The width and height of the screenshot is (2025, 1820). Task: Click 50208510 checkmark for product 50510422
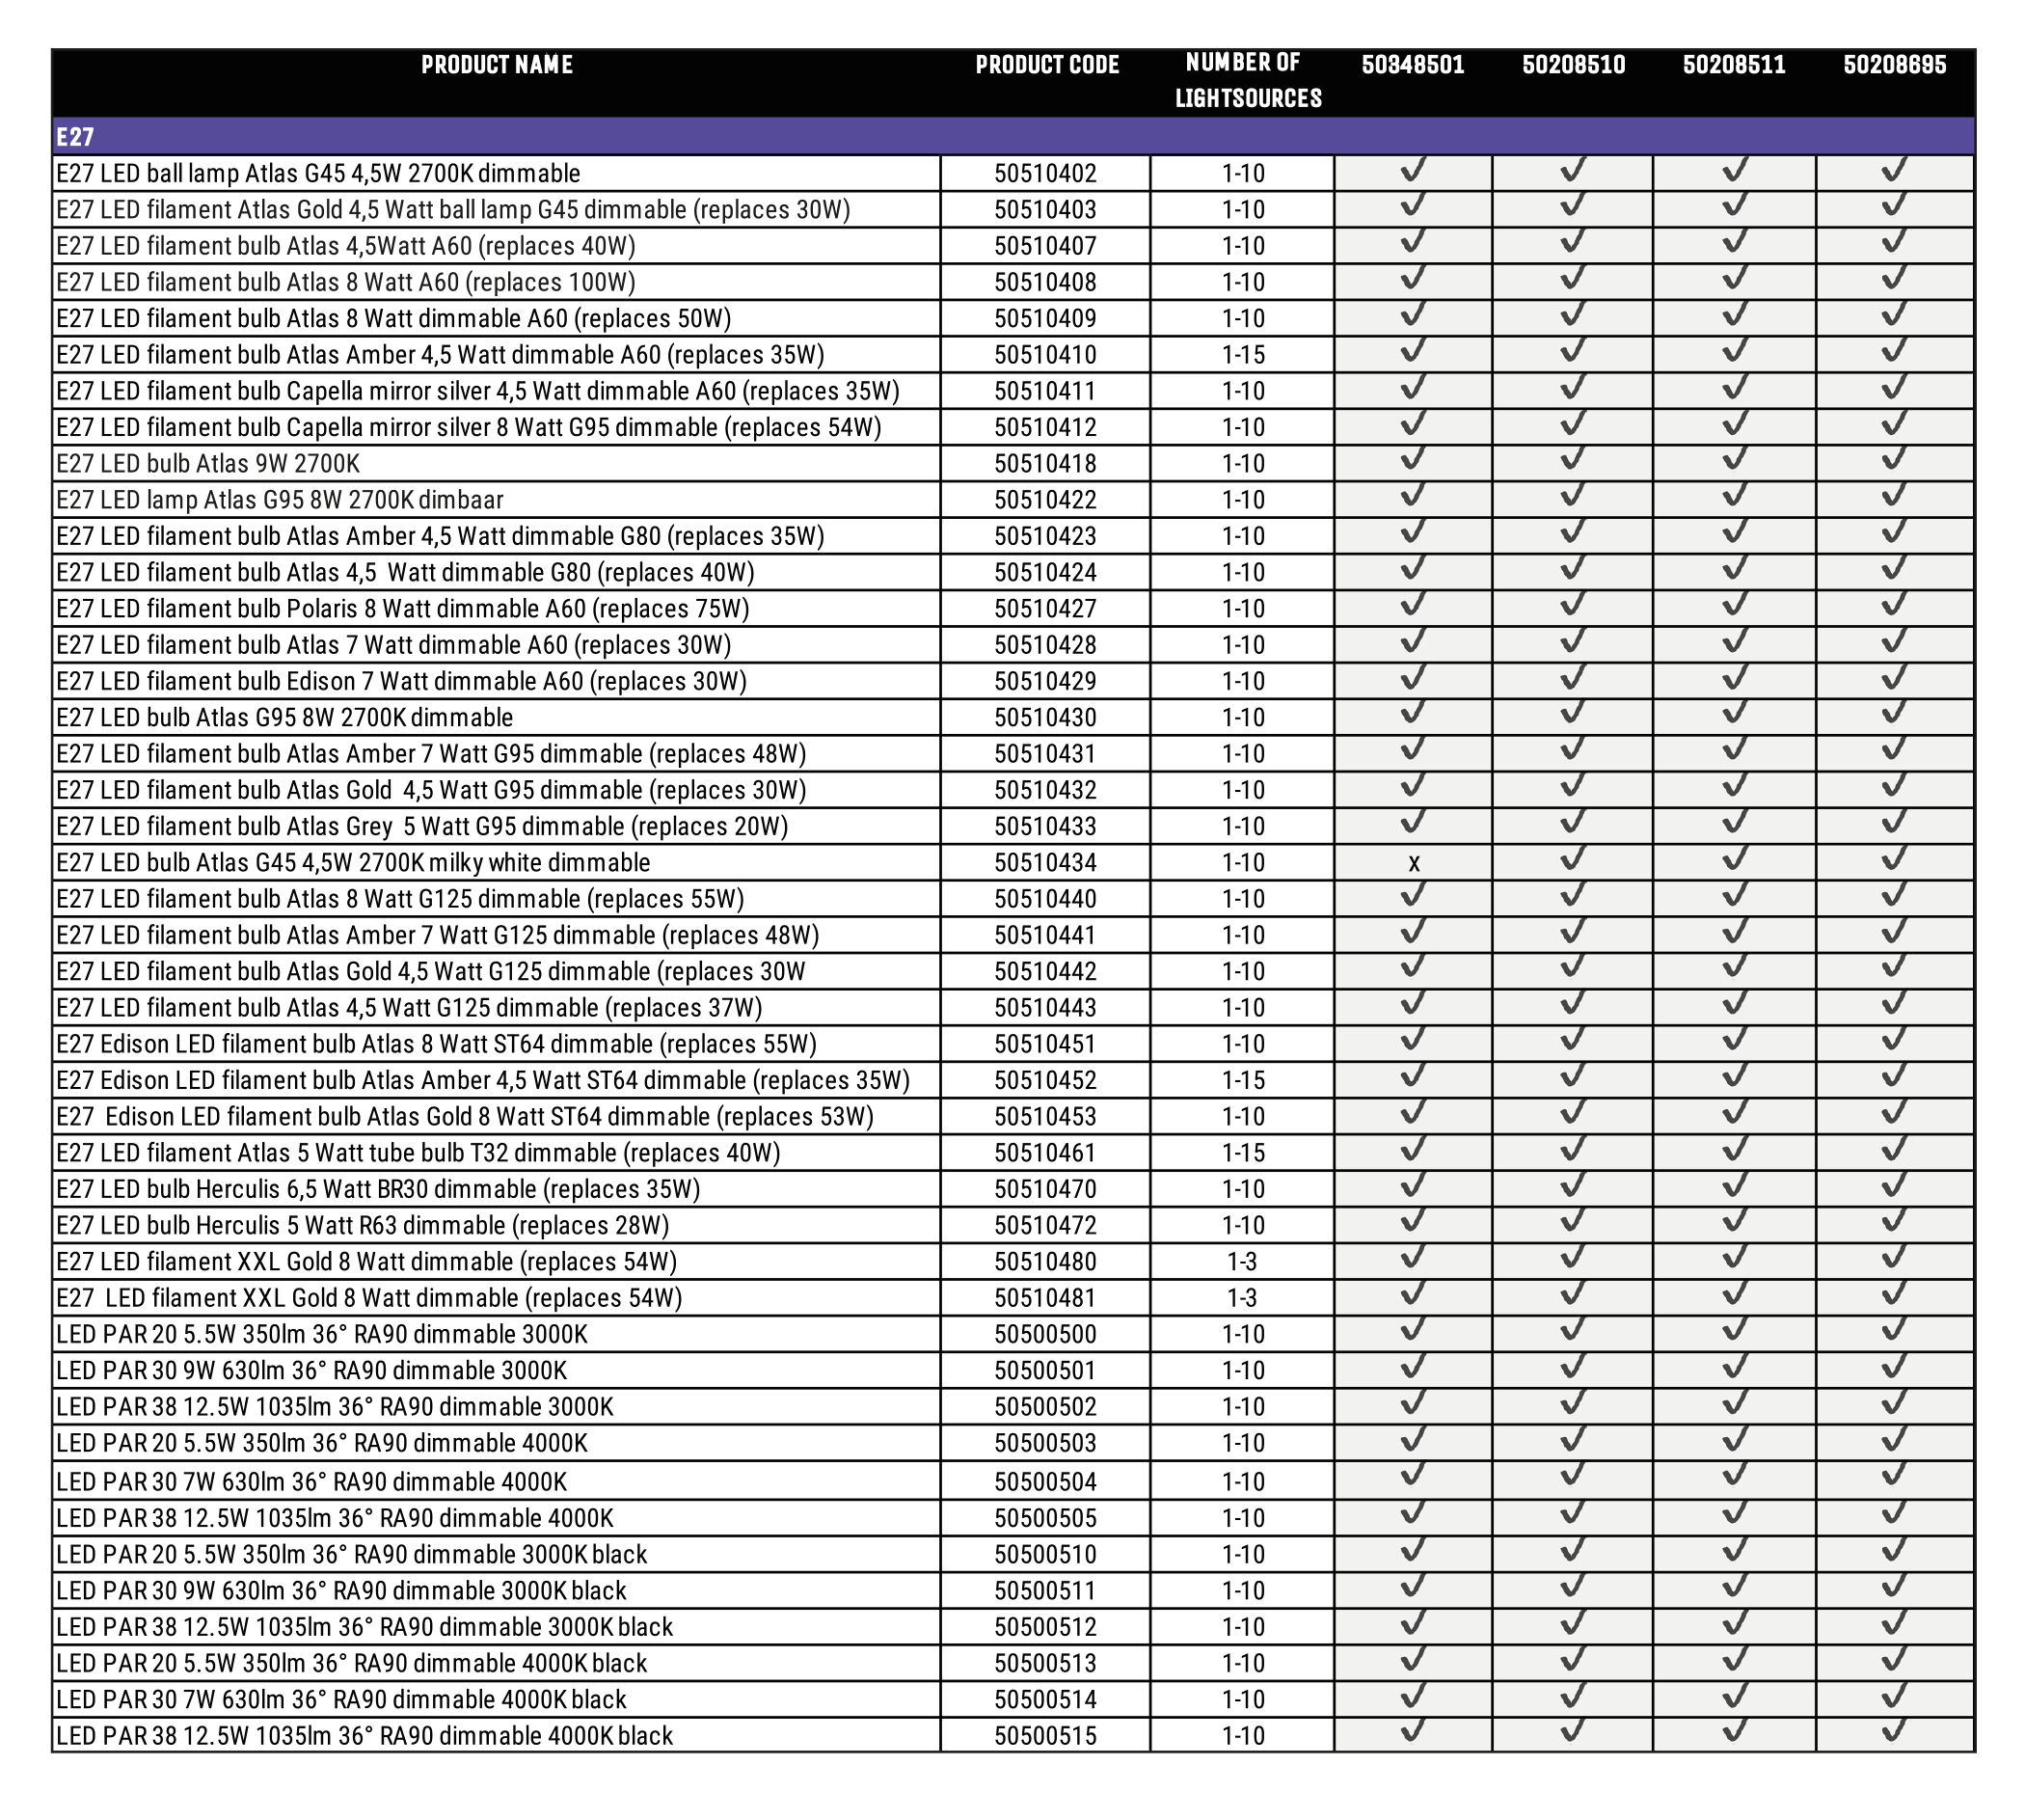tap(1573, 497)
